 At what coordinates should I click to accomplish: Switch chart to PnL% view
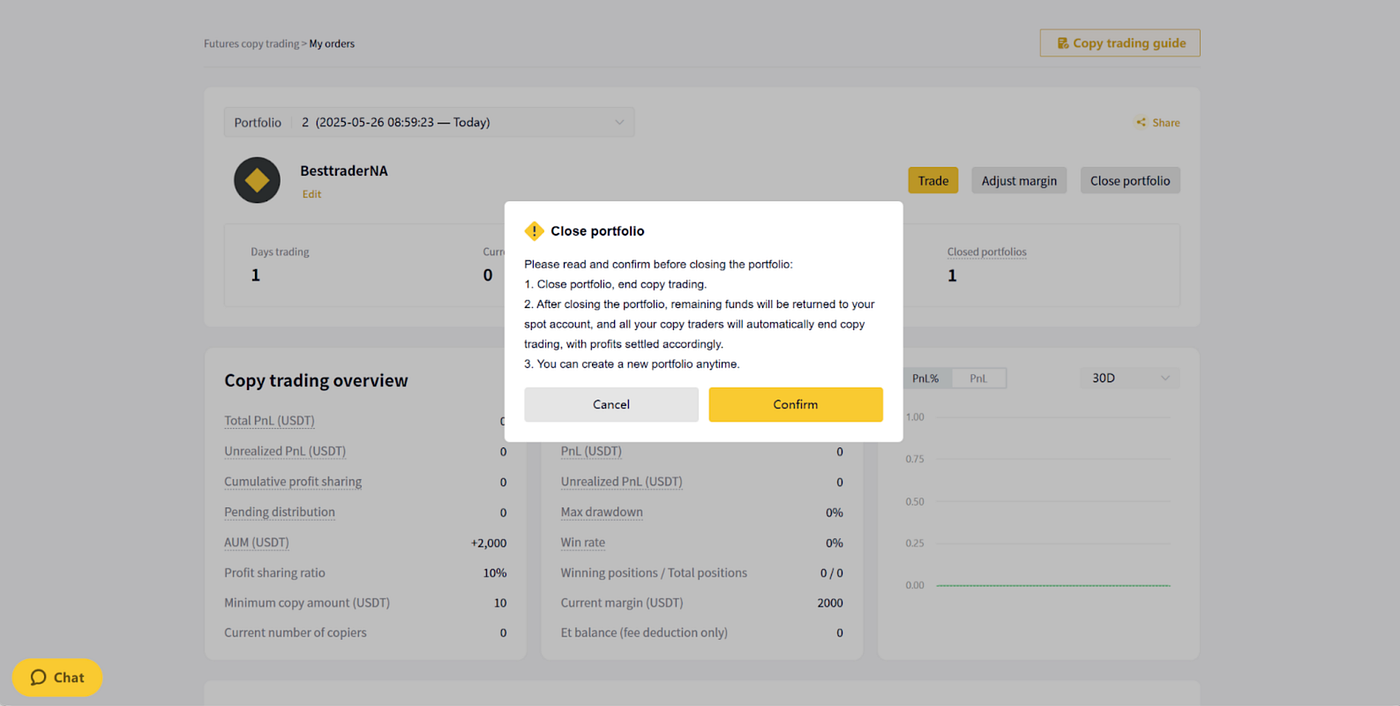coord(927,378)
